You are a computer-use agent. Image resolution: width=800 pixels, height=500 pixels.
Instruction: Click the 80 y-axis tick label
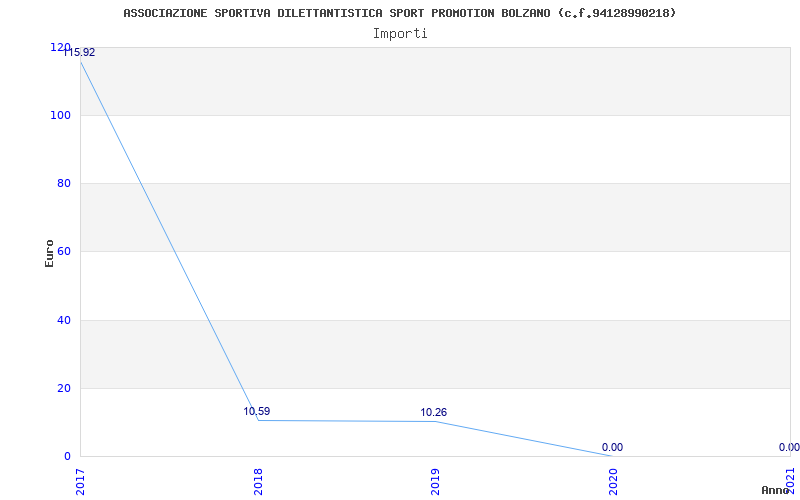[63, 183]
